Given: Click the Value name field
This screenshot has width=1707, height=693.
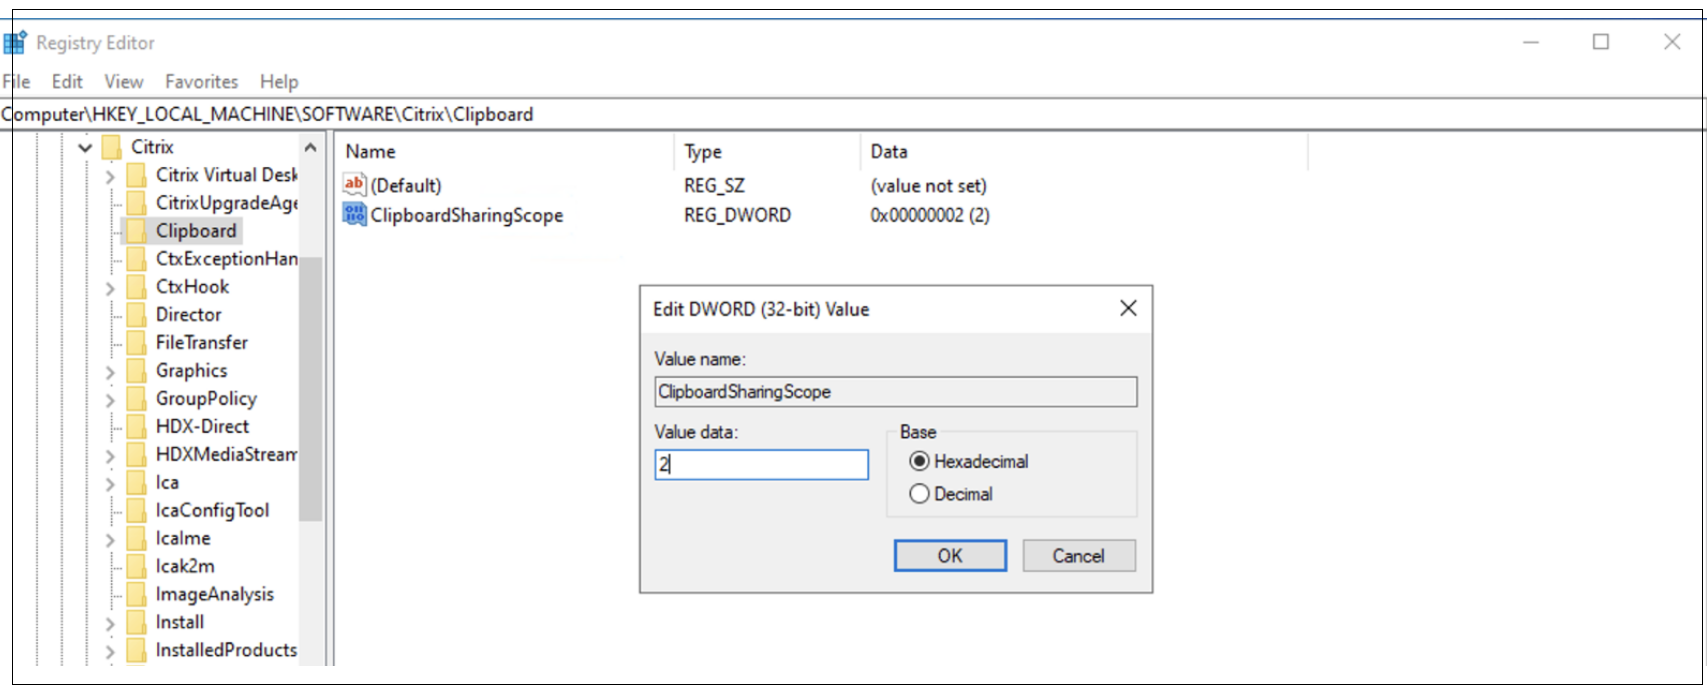Looking at the screenshot, I should pos(896,392).
